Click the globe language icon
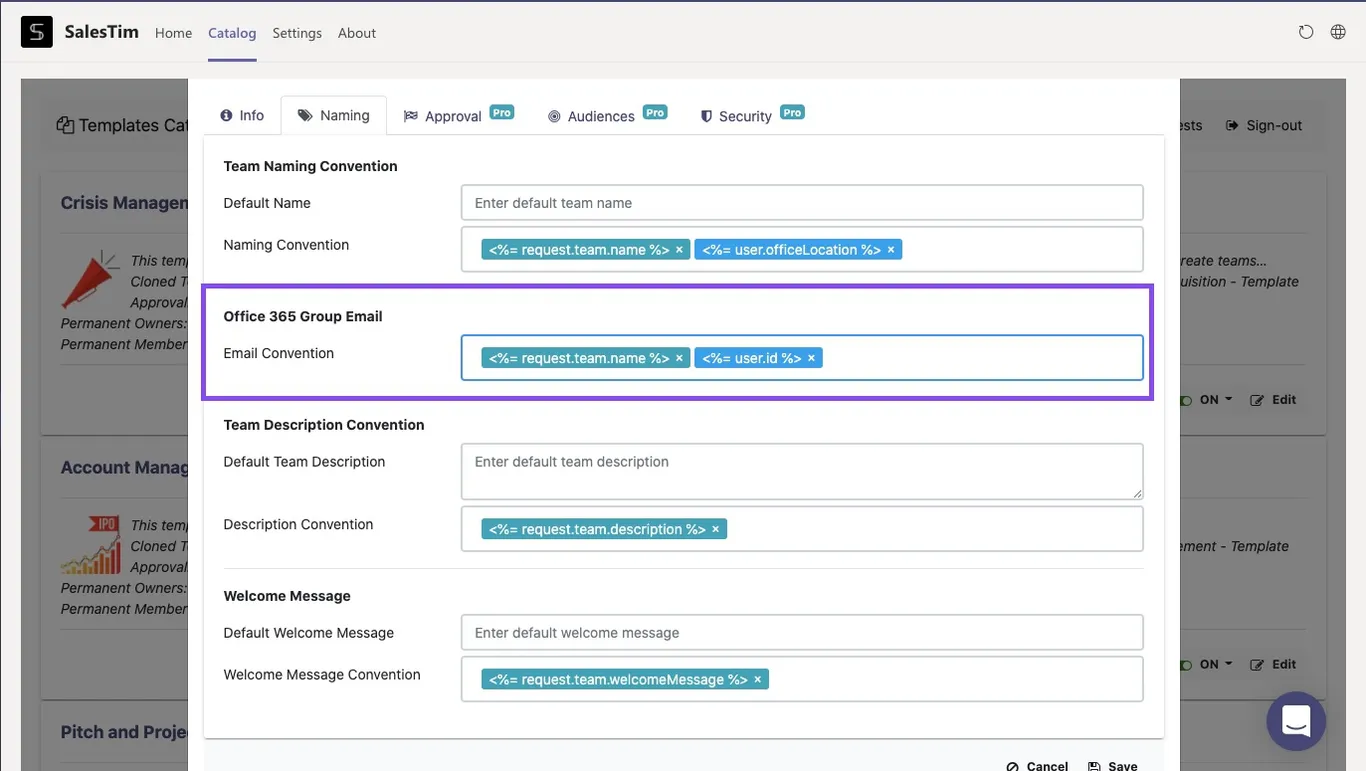The width and height of the screenshot is (1366, 771). click(x=1338, y=32)
